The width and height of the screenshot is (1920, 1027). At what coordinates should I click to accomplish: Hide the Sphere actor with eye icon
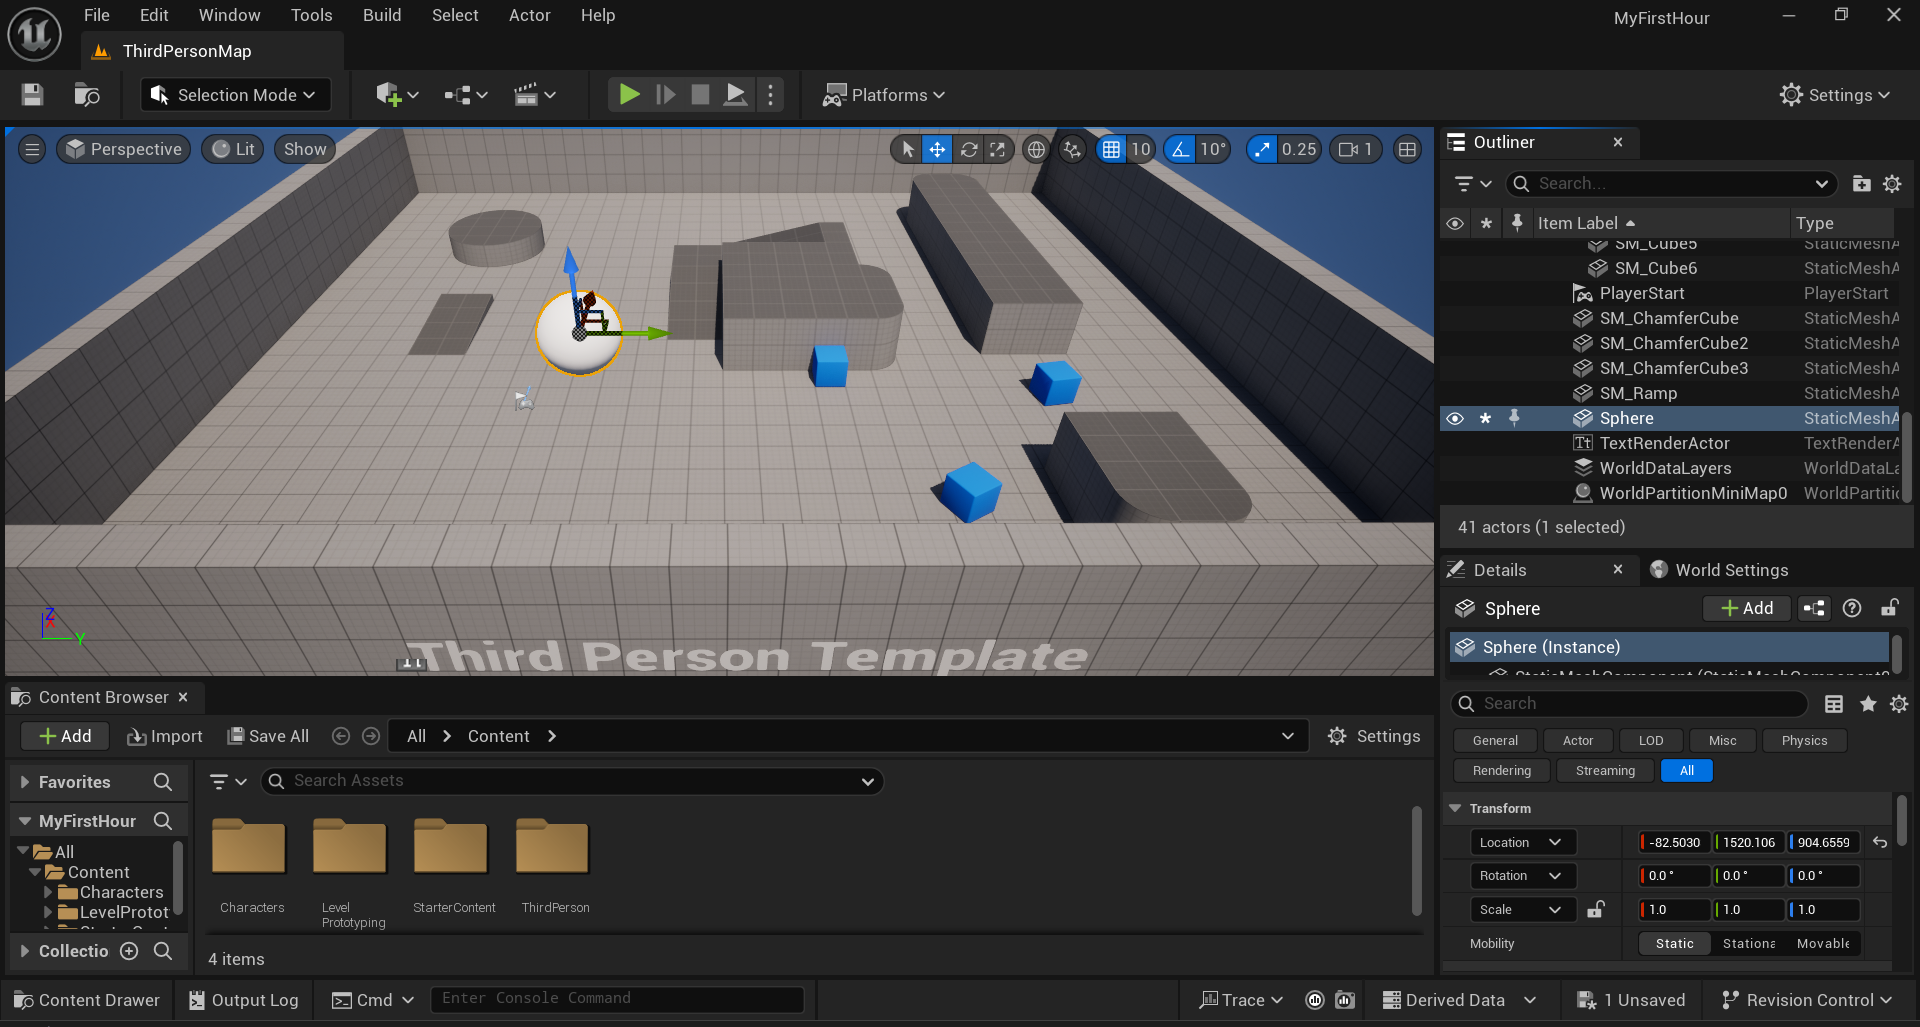1455,418
